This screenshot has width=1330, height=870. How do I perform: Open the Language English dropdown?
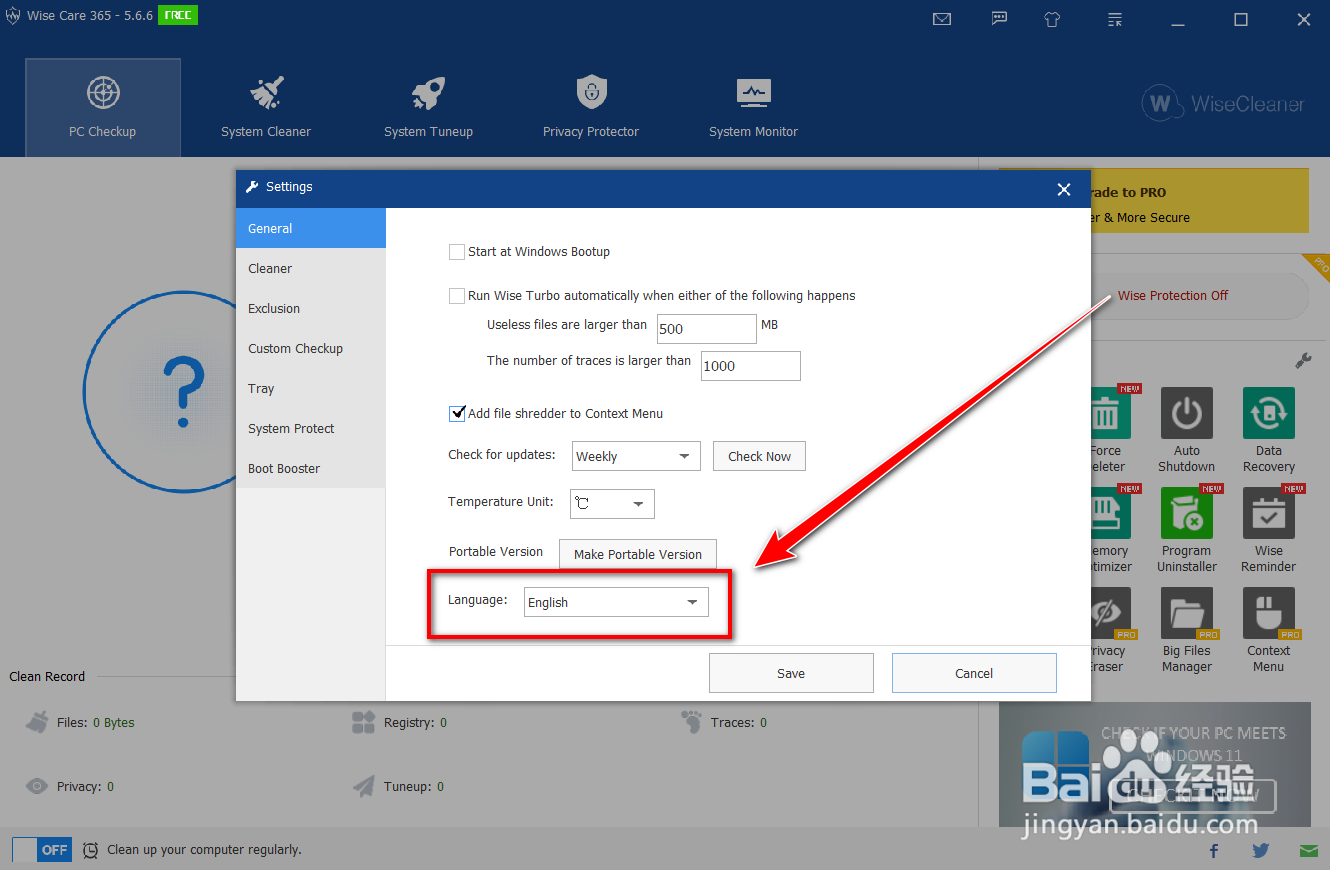(616, 602)
